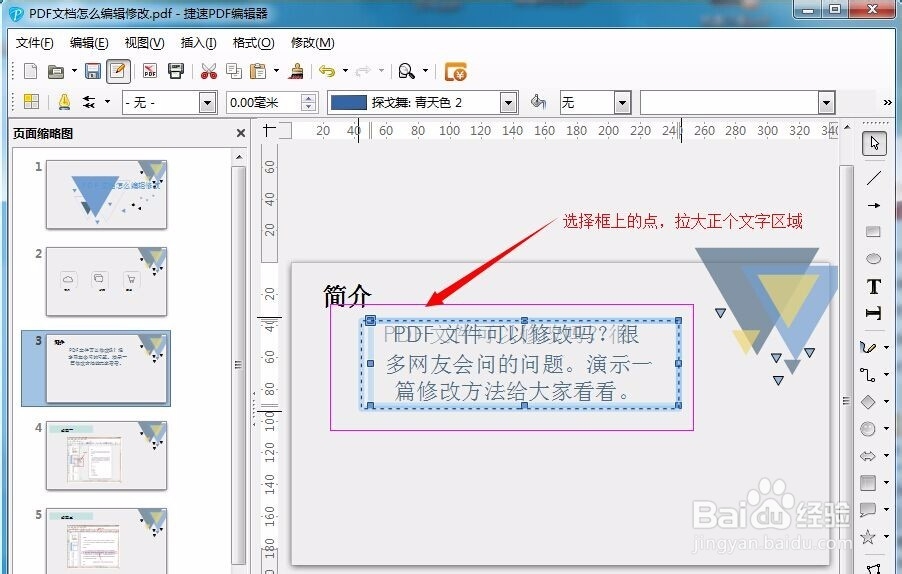Image resolution: width=902 pixels, height=574 pixels.
Task: Open the arrow style dropdown arrow
Action: (107, 102)
